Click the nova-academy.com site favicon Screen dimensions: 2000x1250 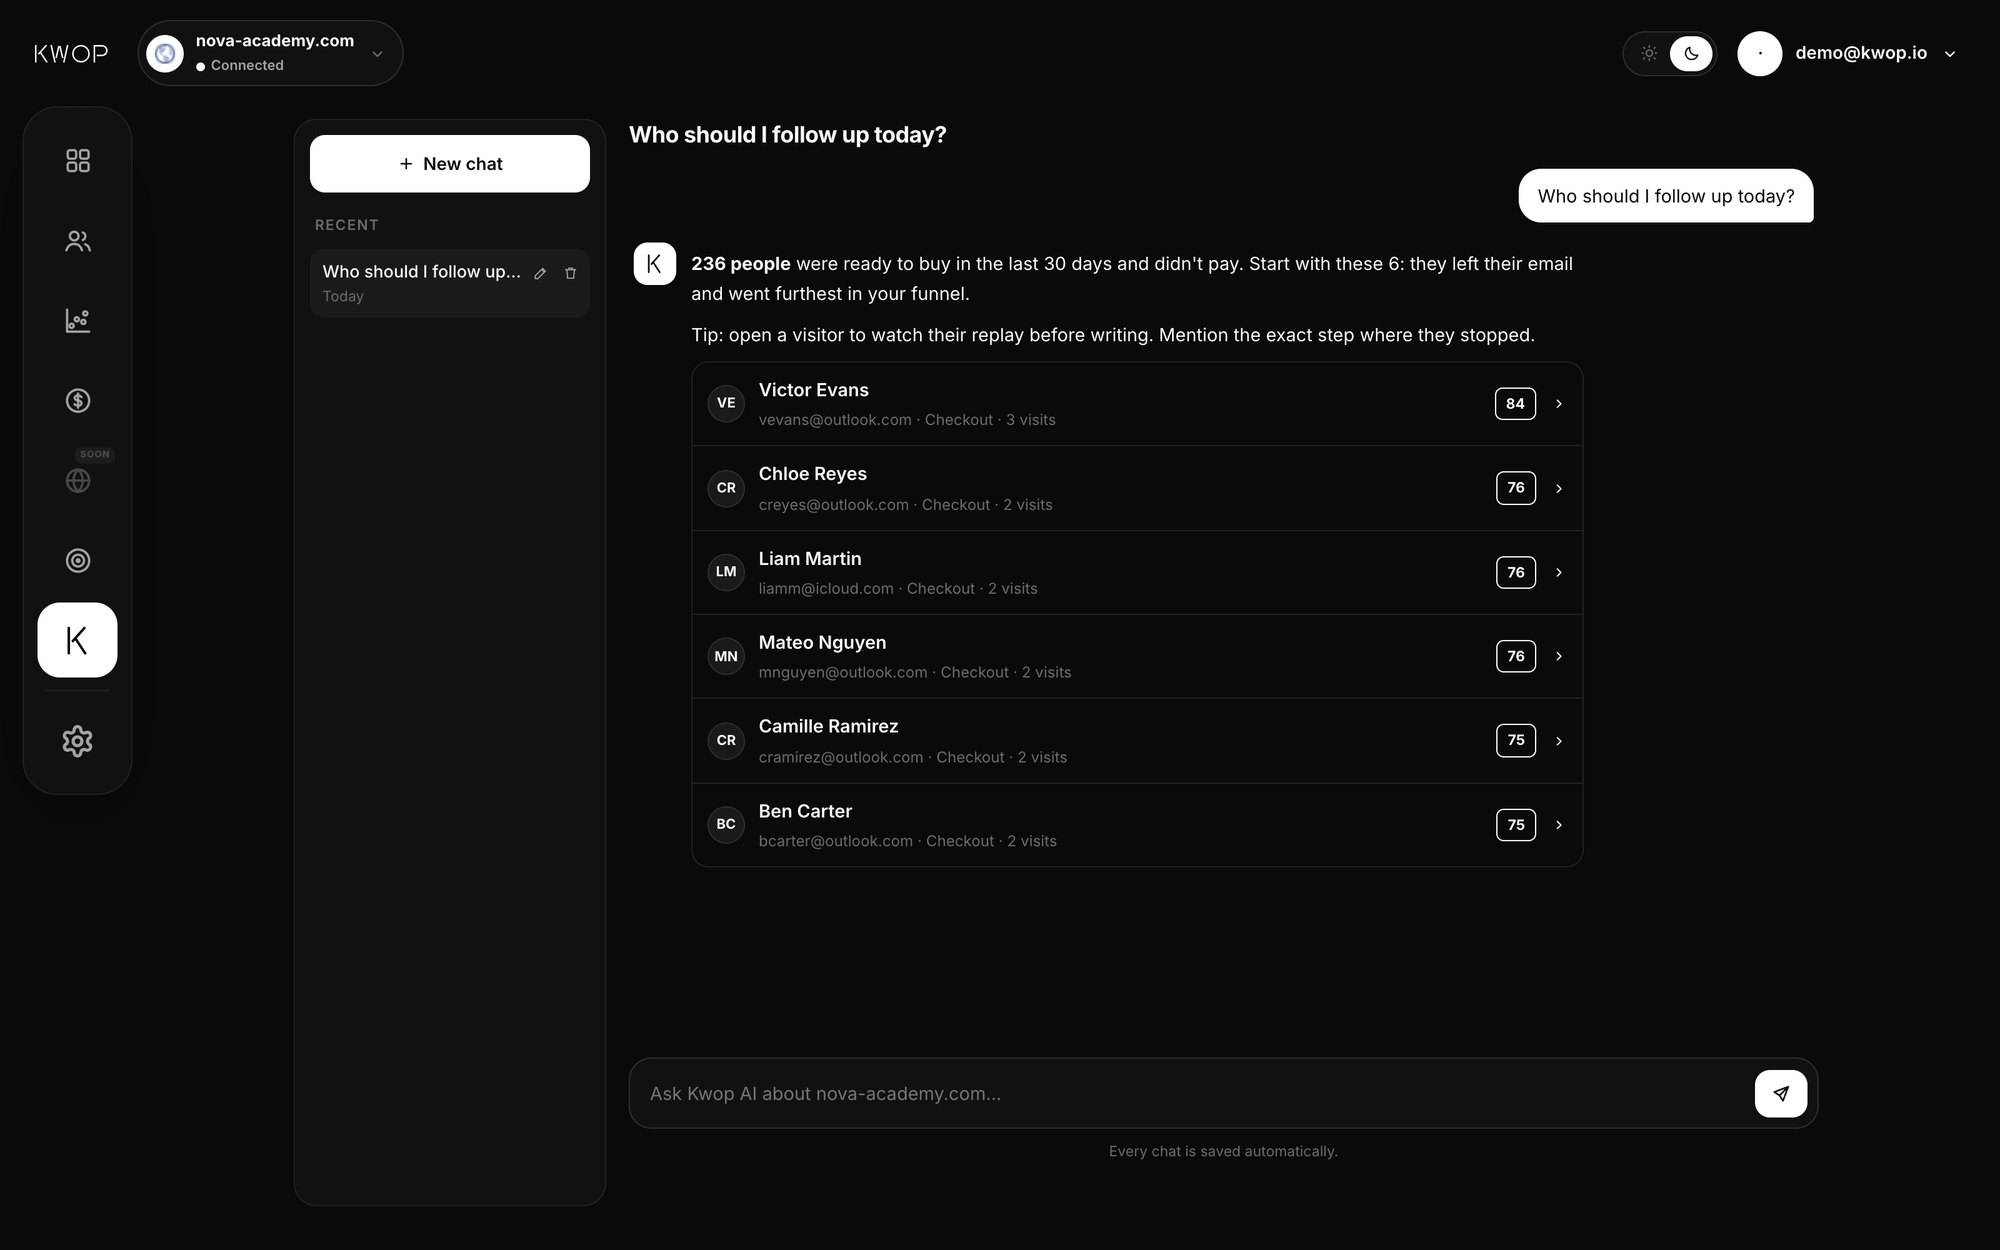point(165,53)
